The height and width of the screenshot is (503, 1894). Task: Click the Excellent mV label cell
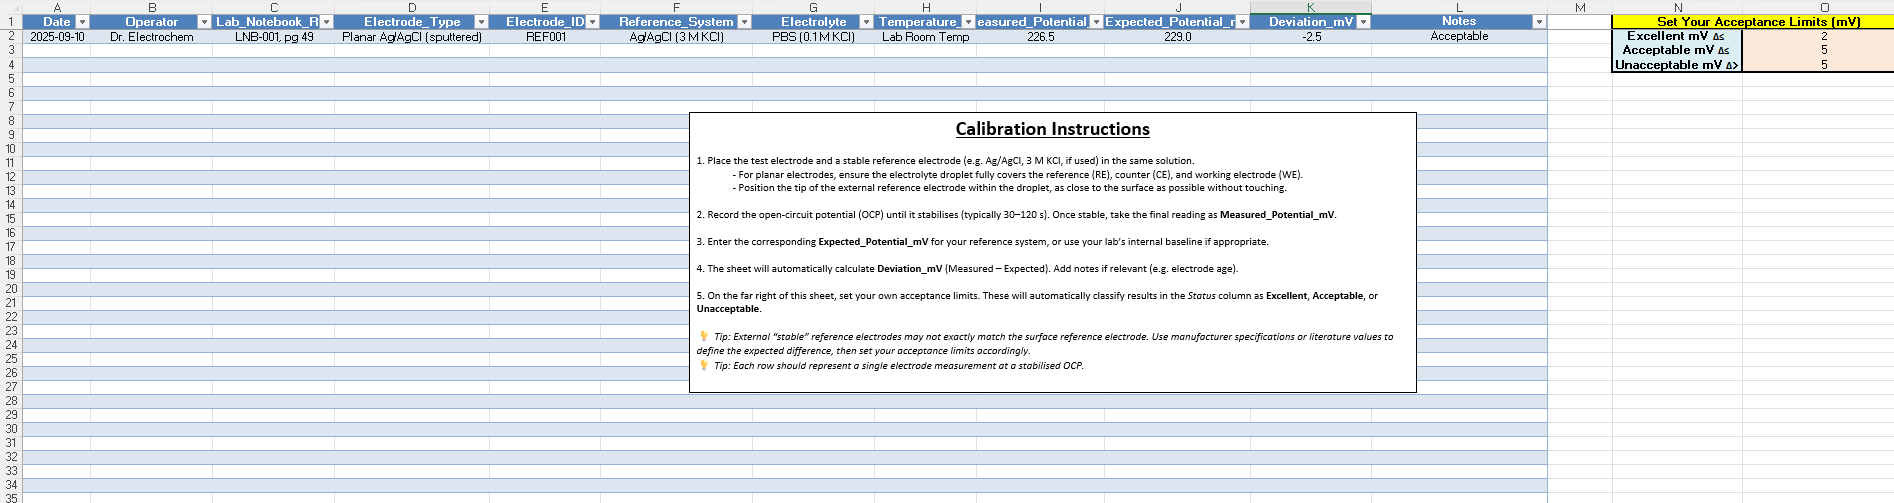(1677, 36)
